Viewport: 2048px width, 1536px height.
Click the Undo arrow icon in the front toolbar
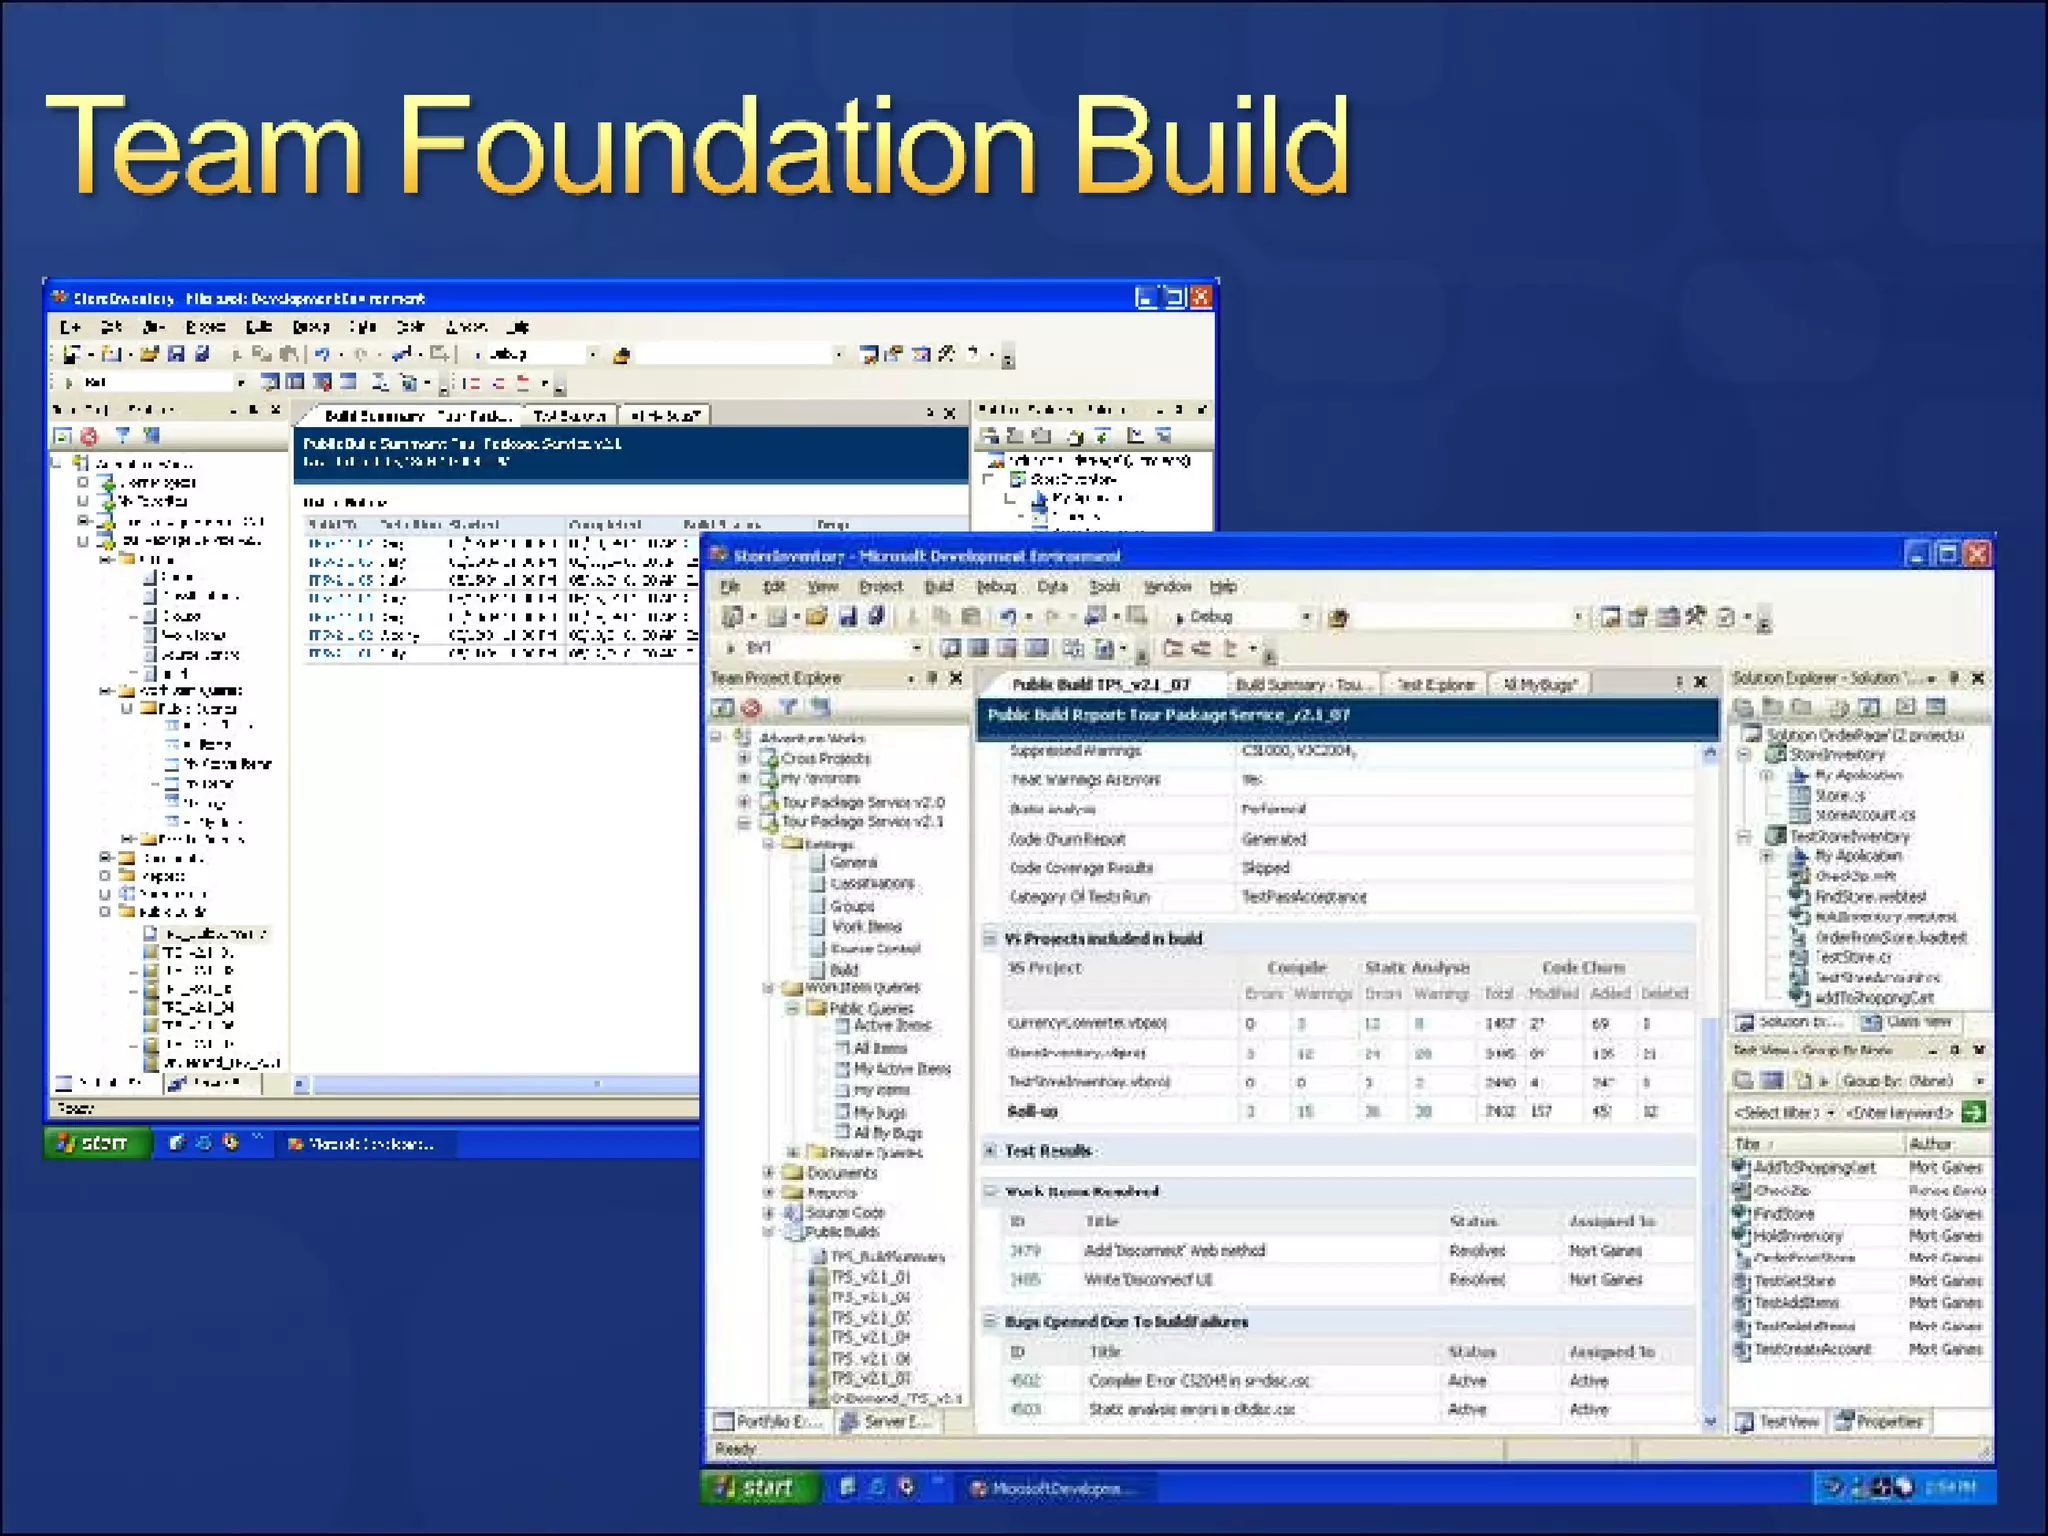click(x=1008, y=617)
